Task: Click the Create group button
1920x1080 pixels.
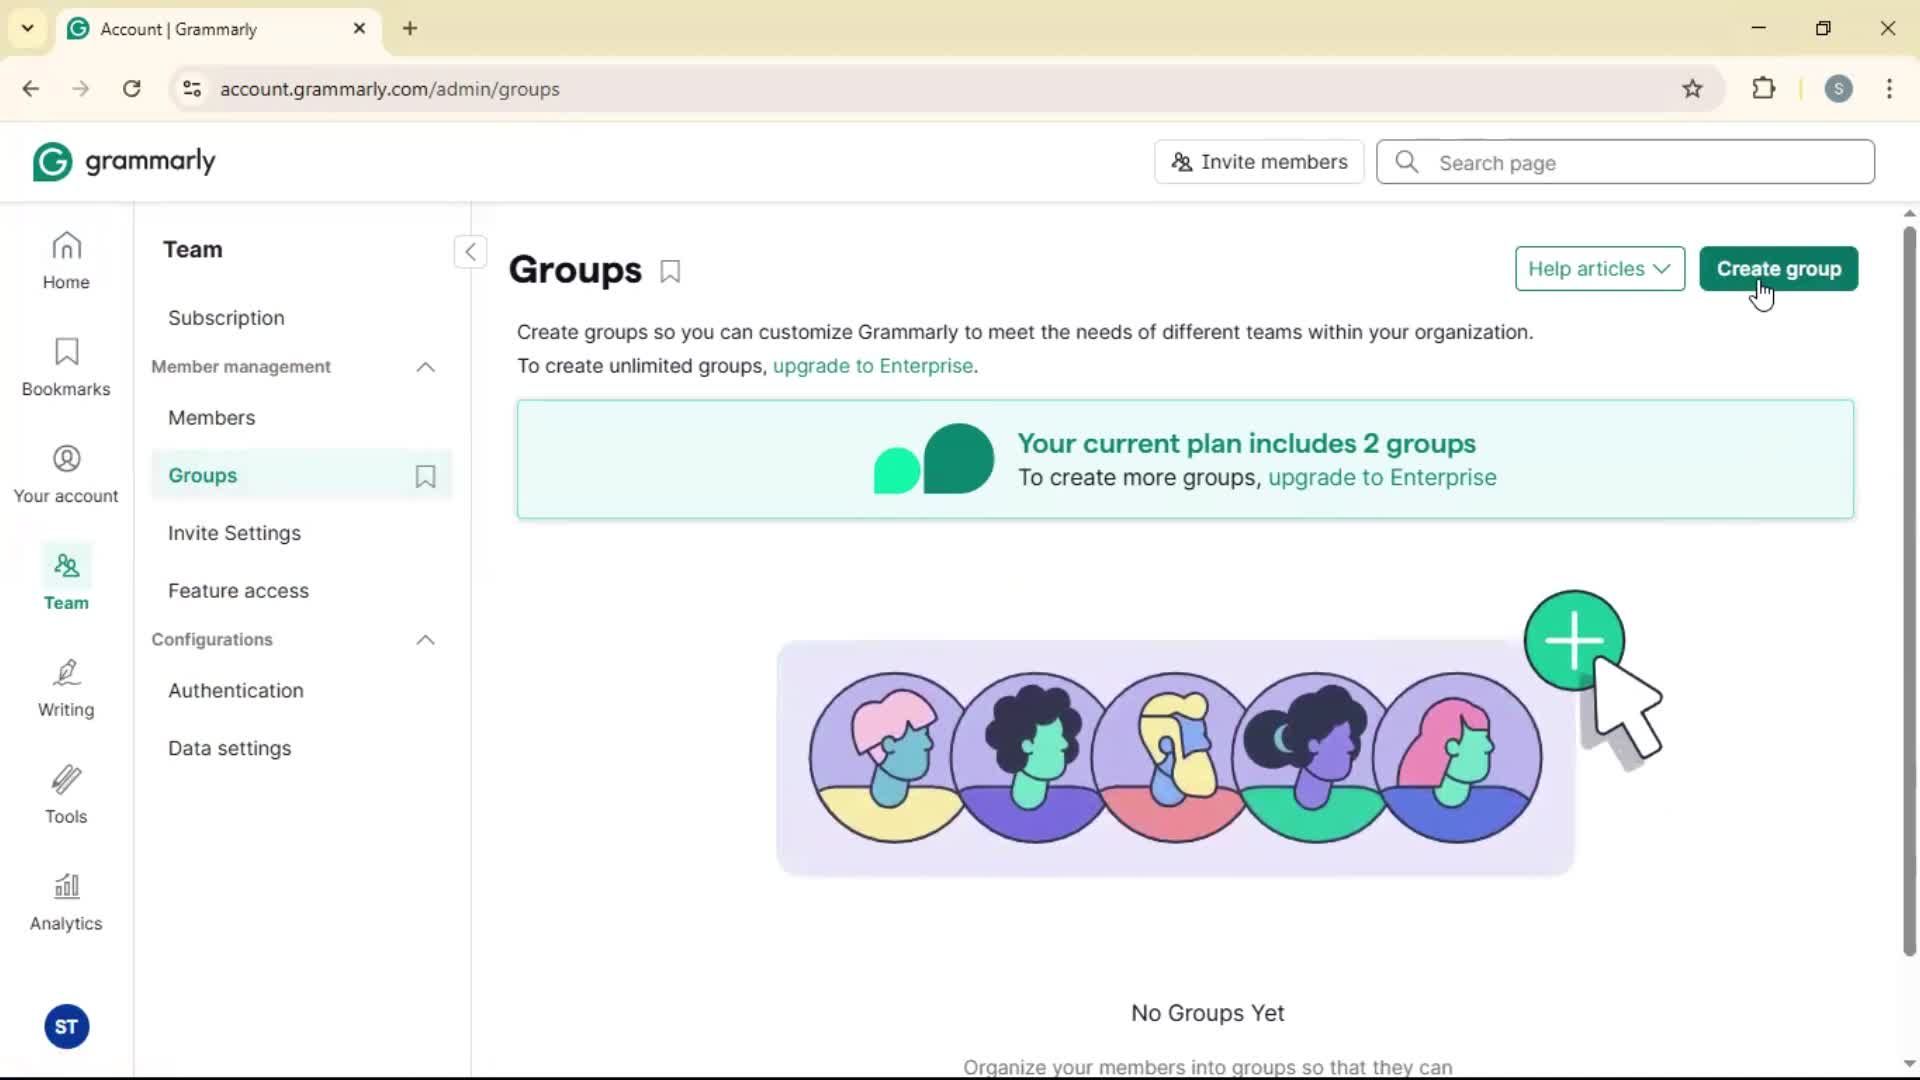Action: pyautogui.click(x=1778, y=269)
